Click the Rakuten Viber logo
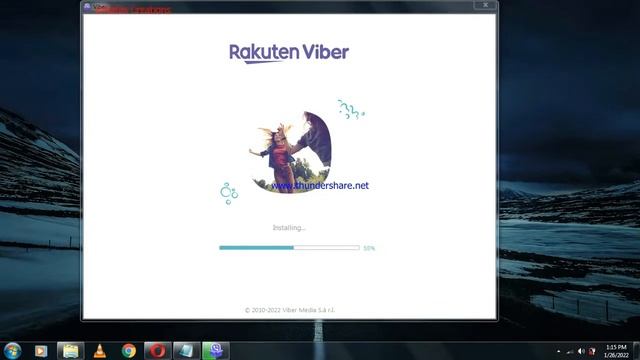640x360 pixels. (x=289, y=53)
